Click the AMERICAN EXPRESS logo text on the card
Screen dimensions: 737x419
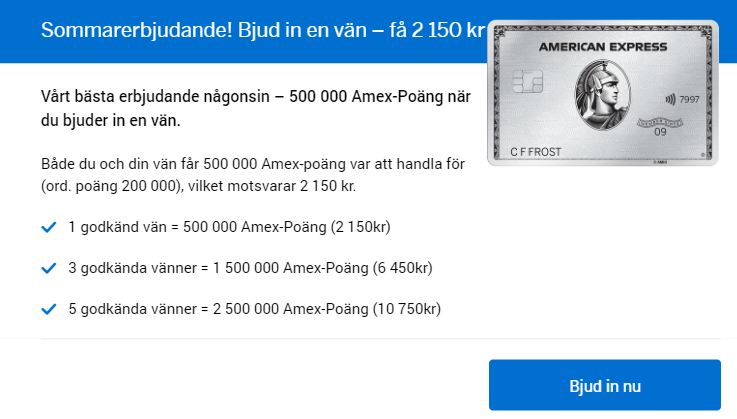(x=602, y=47)
